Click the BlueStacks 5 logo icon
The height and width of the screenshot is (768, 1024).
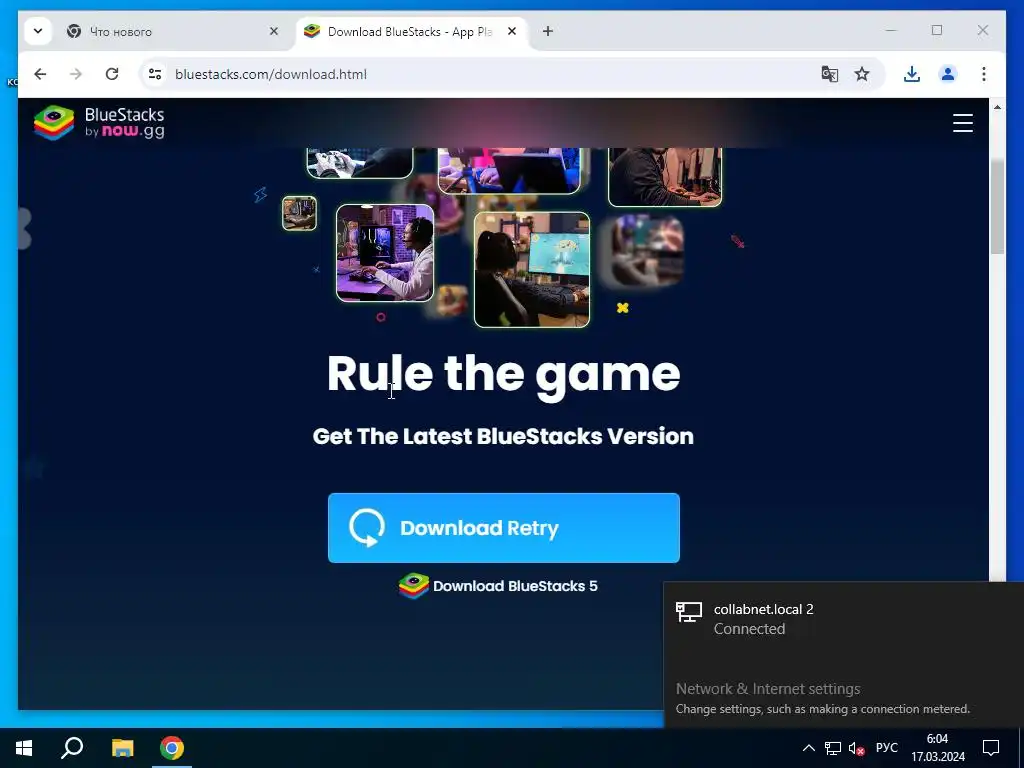point(413,586)
